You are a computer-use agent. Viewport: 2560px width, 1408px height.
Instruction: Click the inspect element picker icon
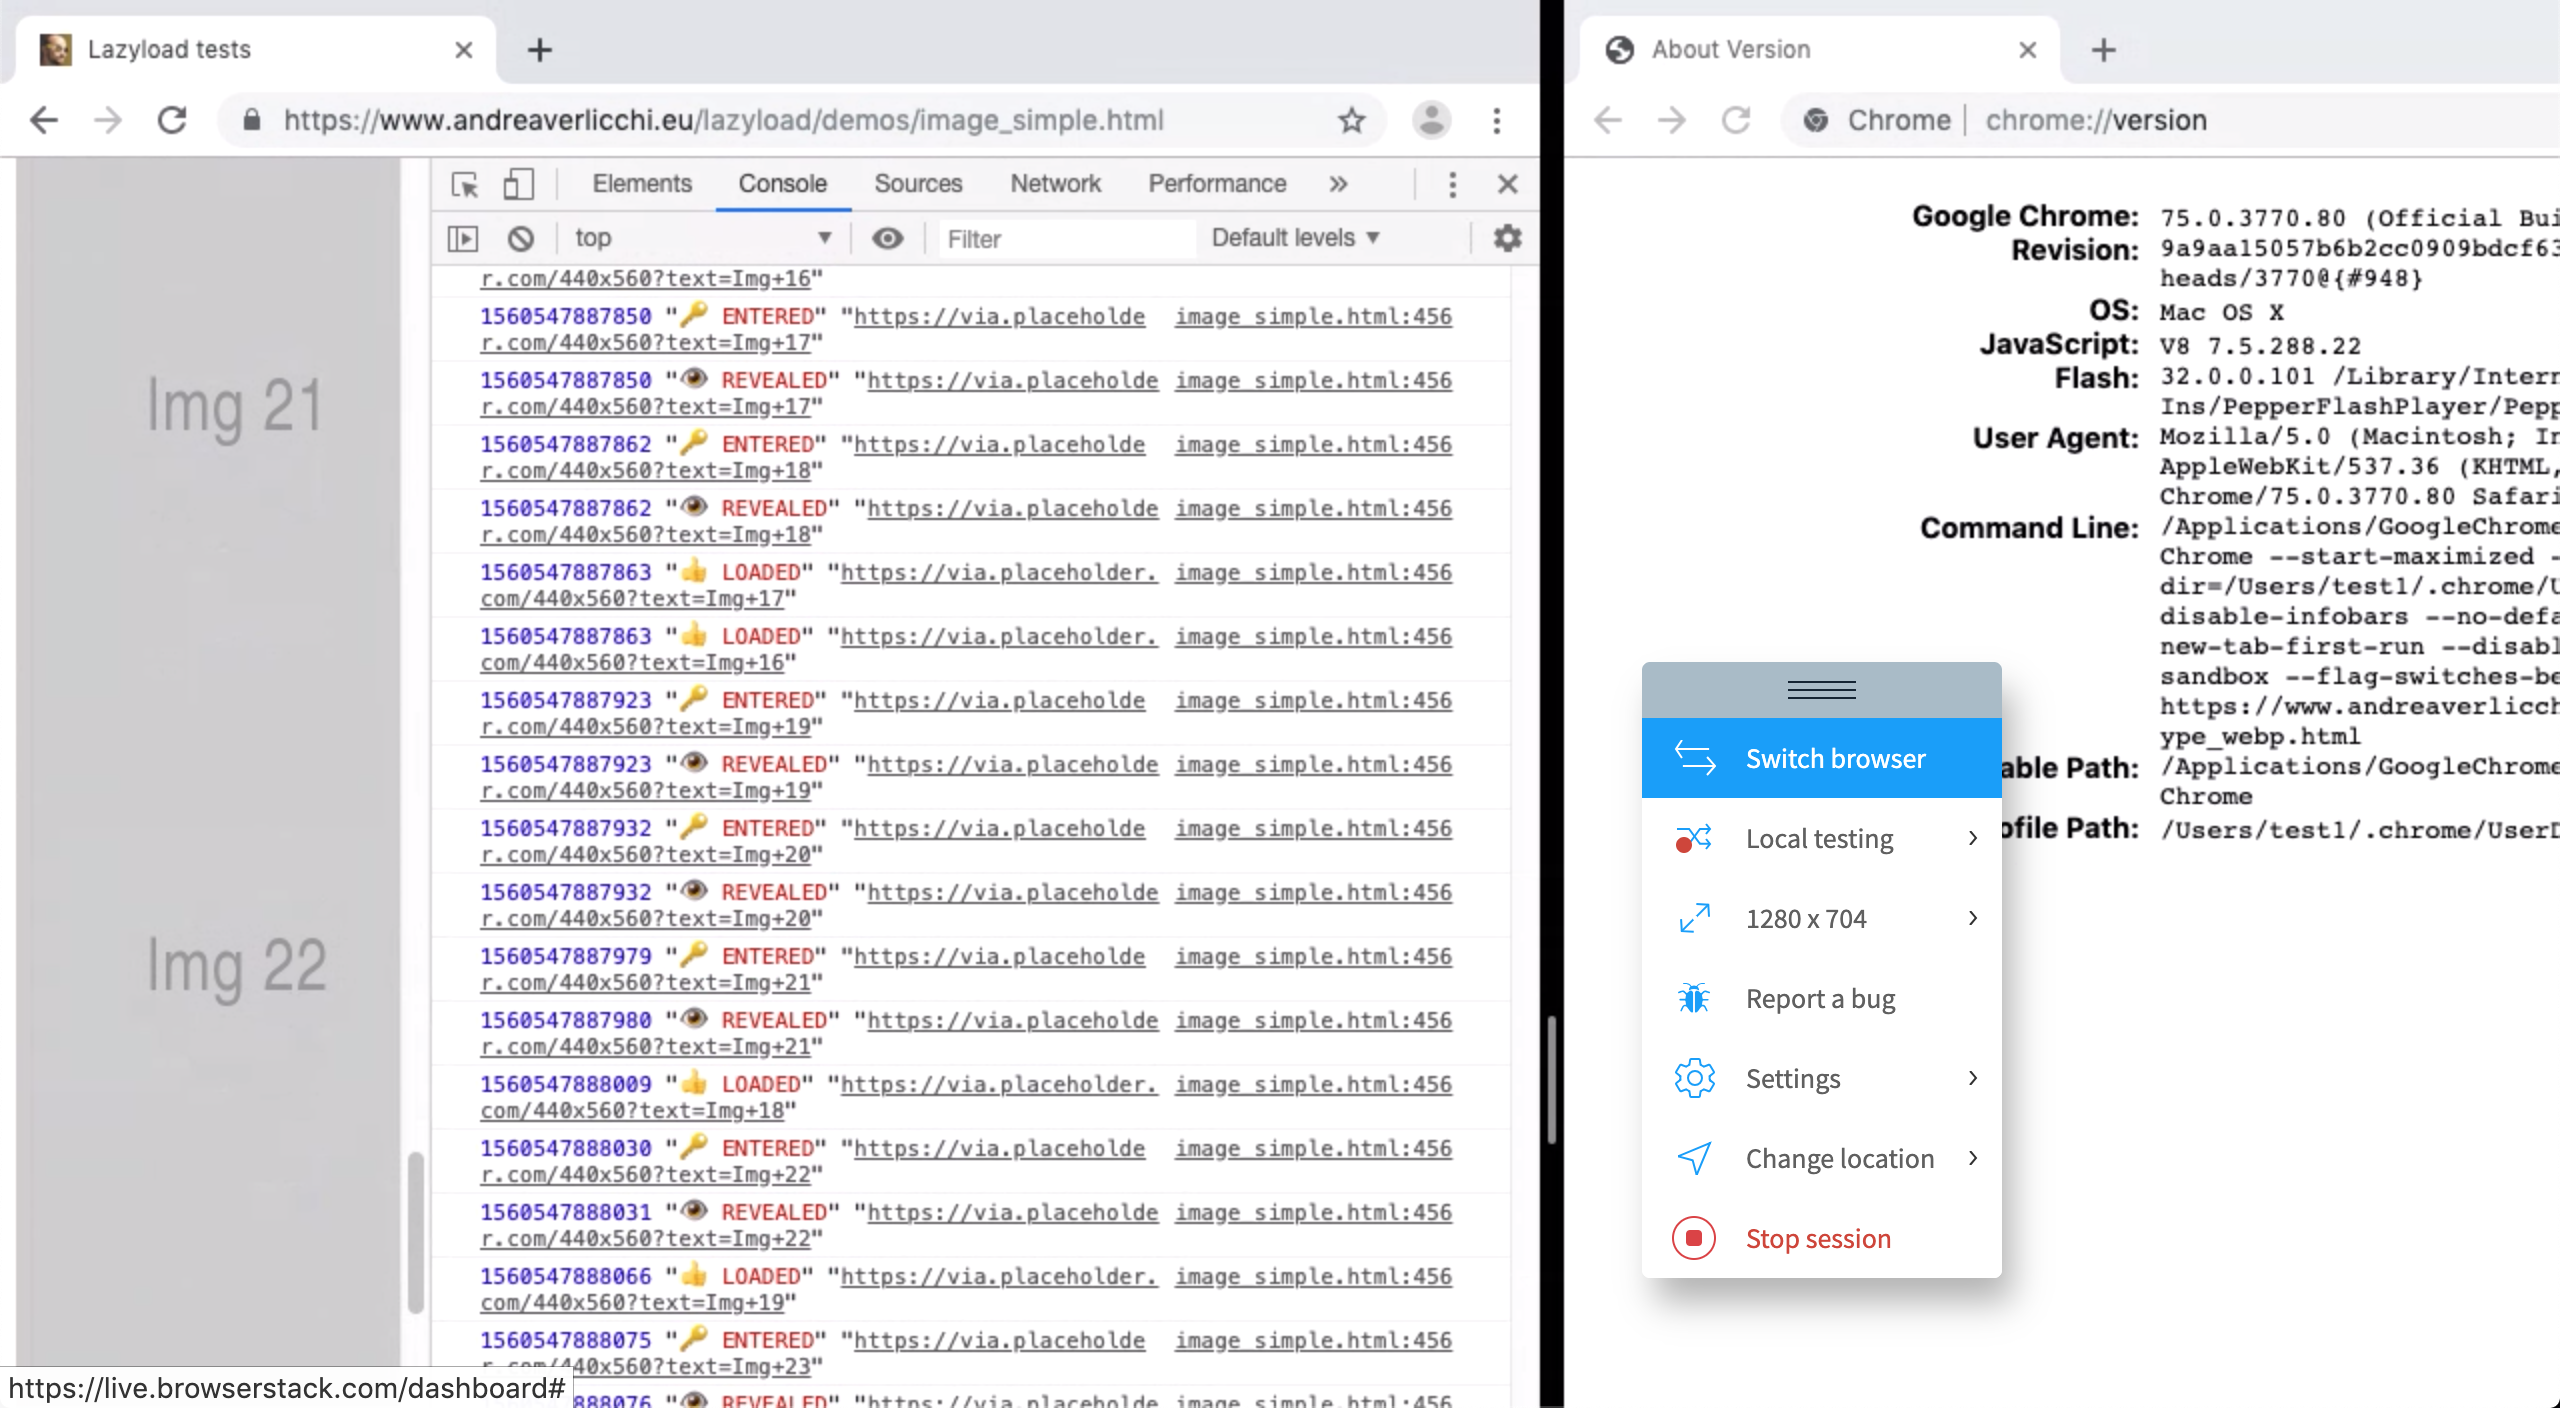pos(465,184)
